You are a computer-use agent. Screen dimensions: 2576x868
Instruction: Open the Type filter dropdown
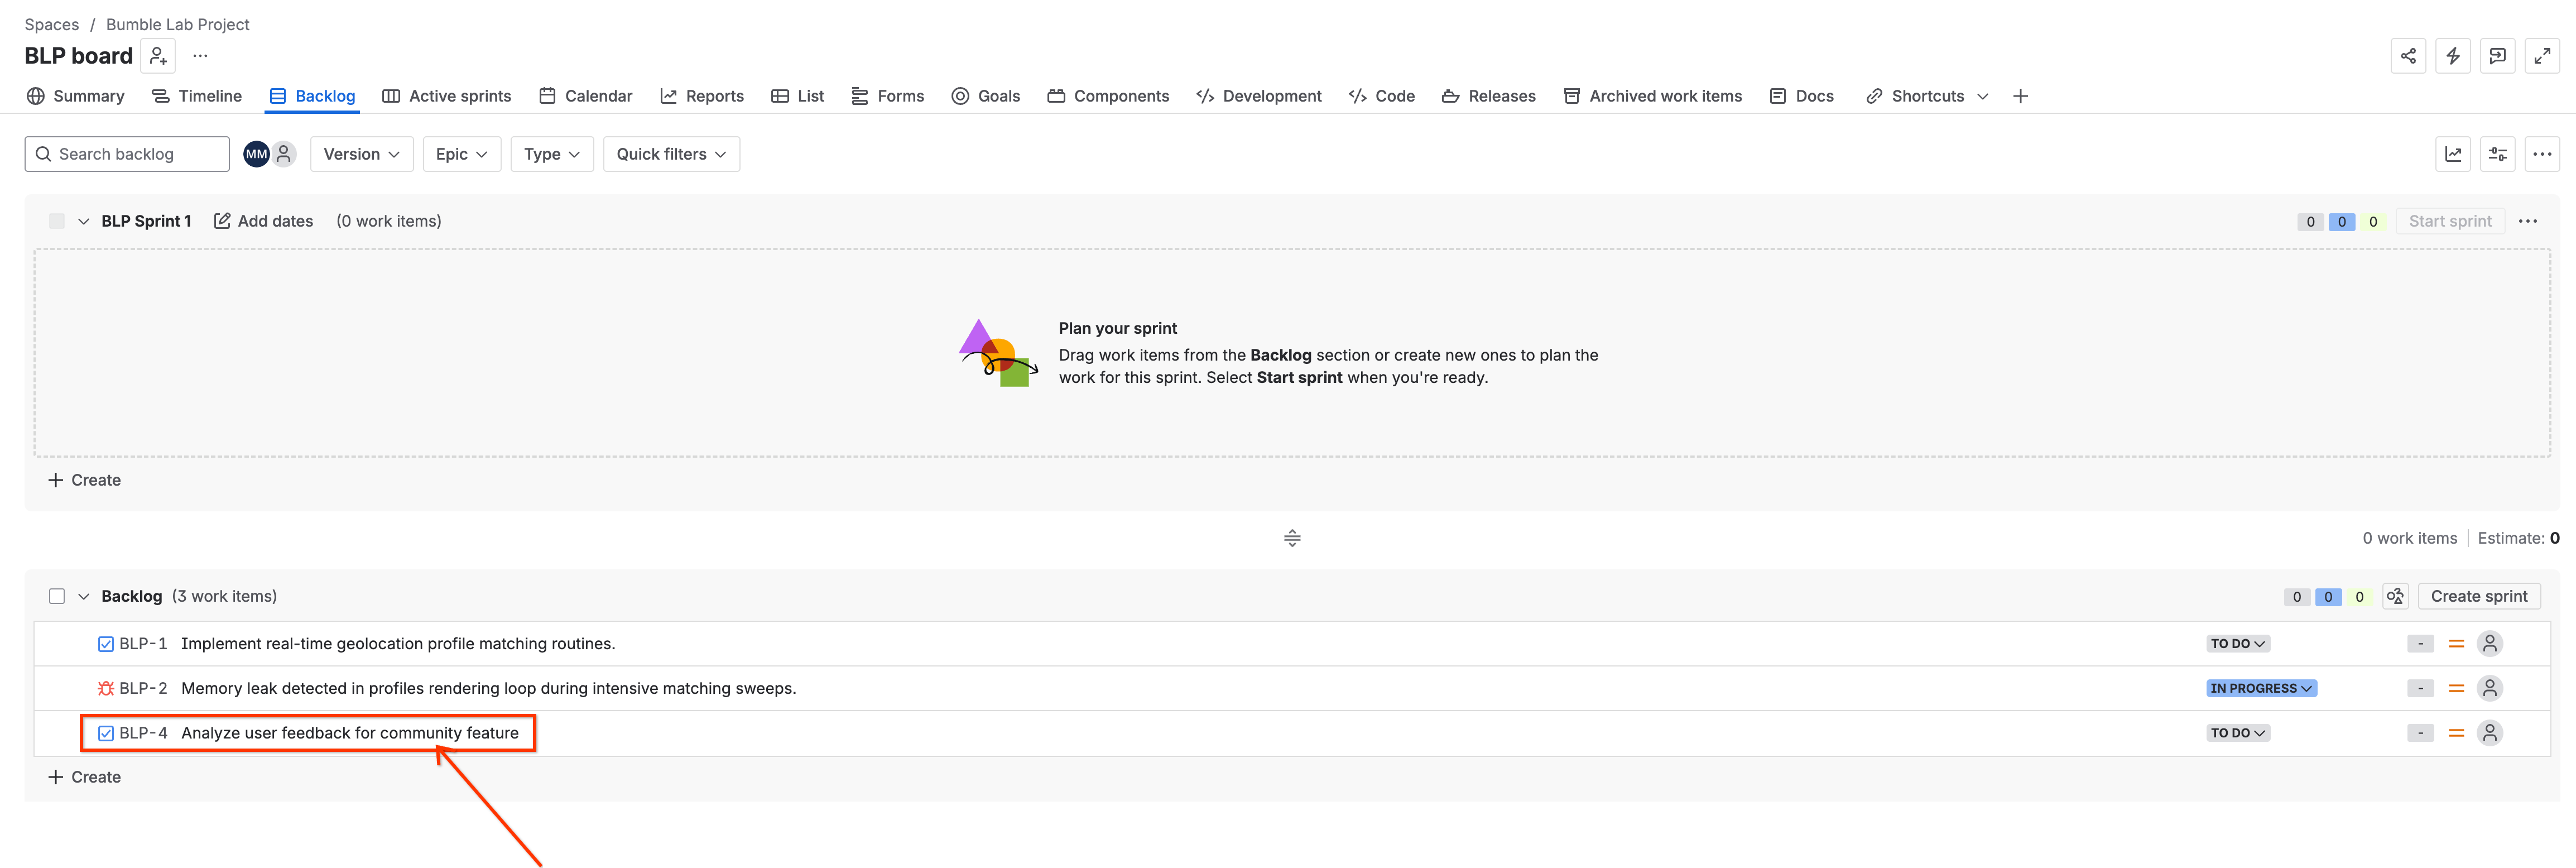pyautogui.click(x=551, y=154)
